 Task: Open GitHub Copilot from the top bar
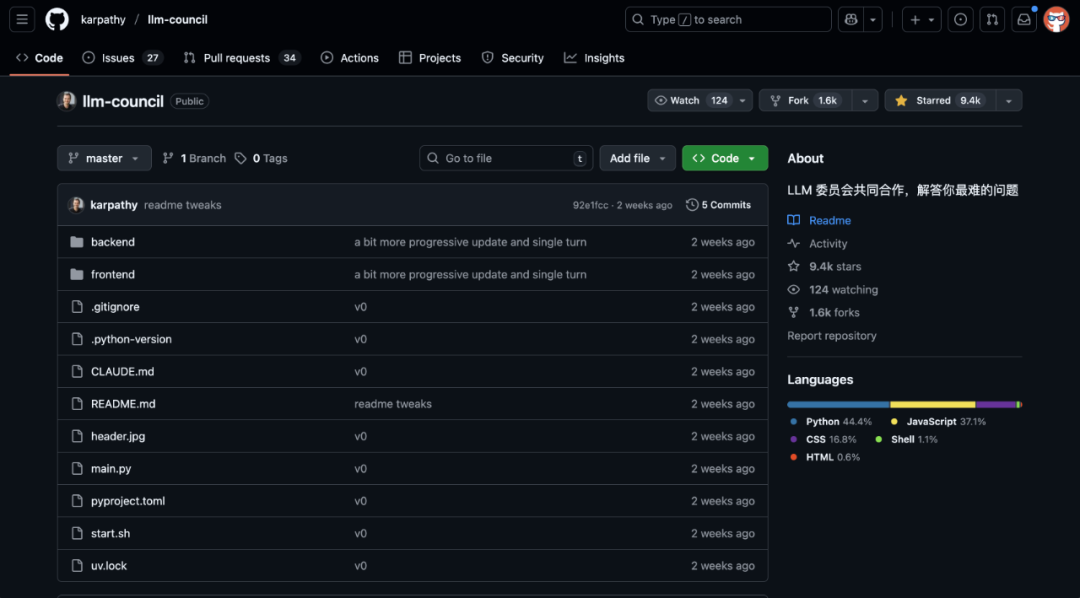click(851, 19)
